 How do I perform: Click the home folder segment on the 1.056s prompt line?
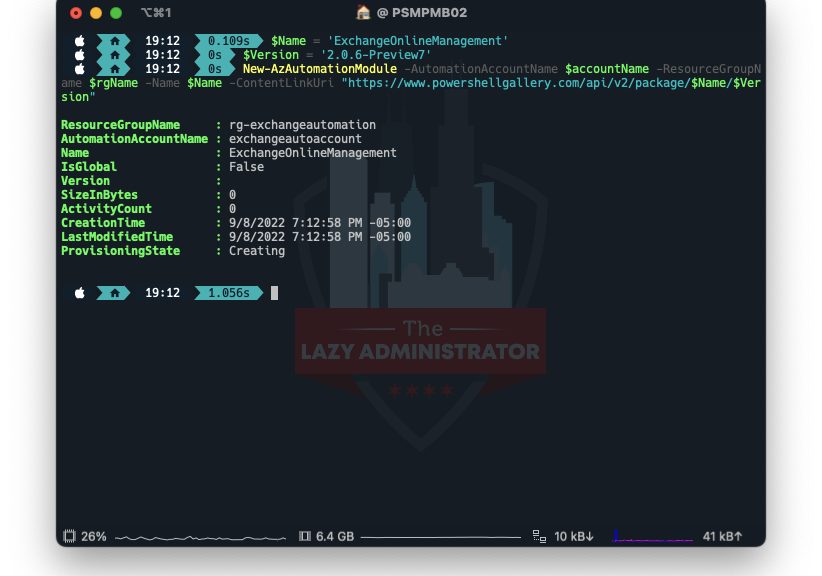click(x=114, y=293)
